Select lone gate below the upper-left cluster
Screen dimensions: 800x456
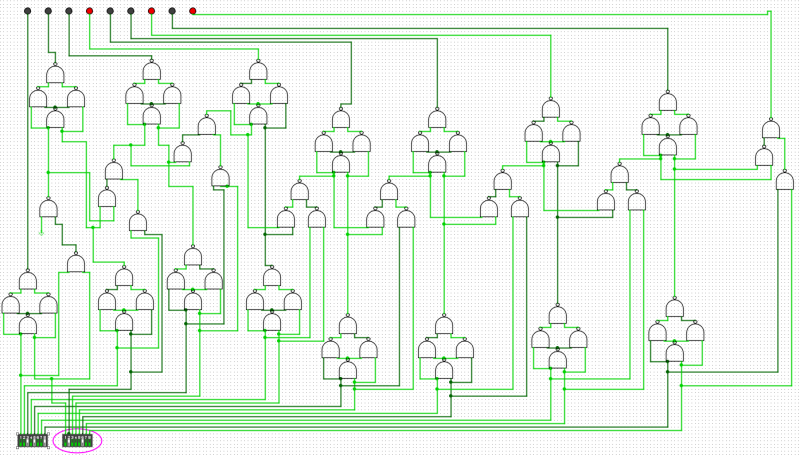(x=48, y=209)
